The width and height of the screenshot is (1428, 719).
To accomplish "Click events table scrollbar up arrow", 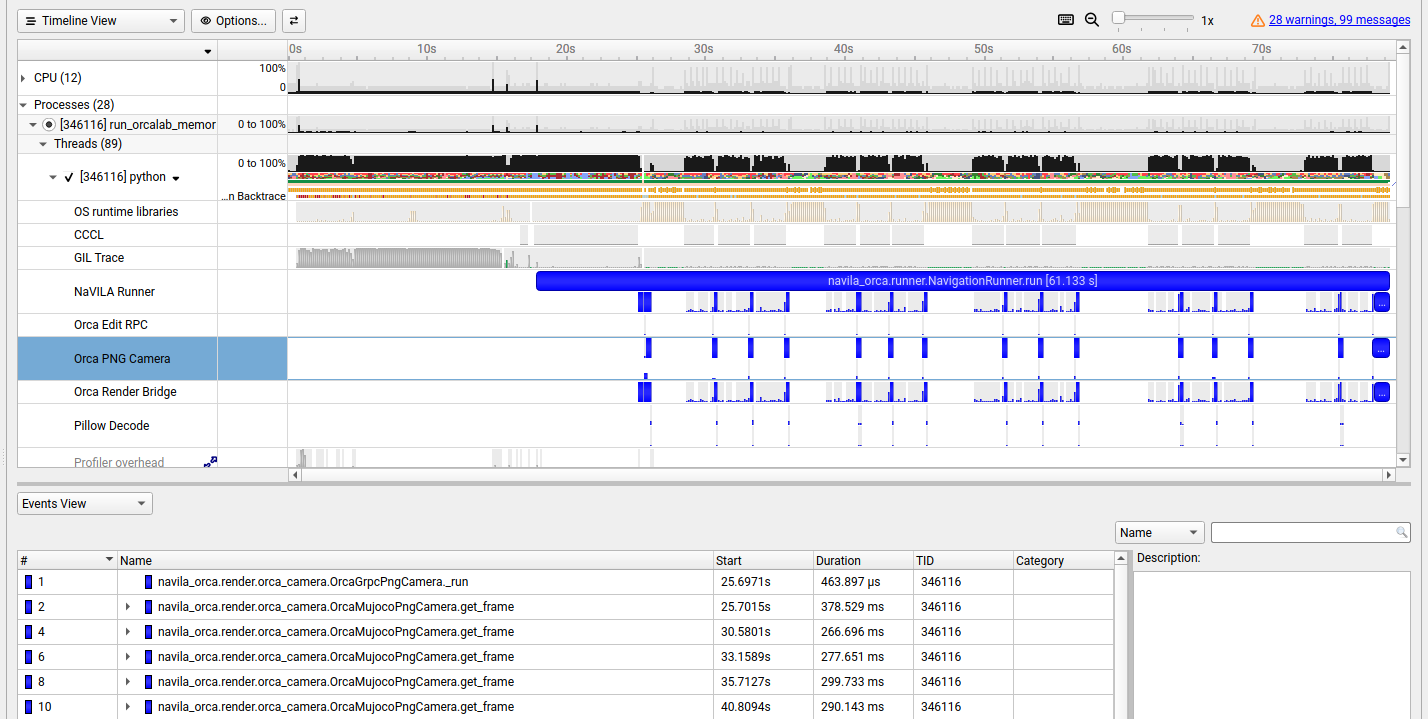I will click(1121, 559).
